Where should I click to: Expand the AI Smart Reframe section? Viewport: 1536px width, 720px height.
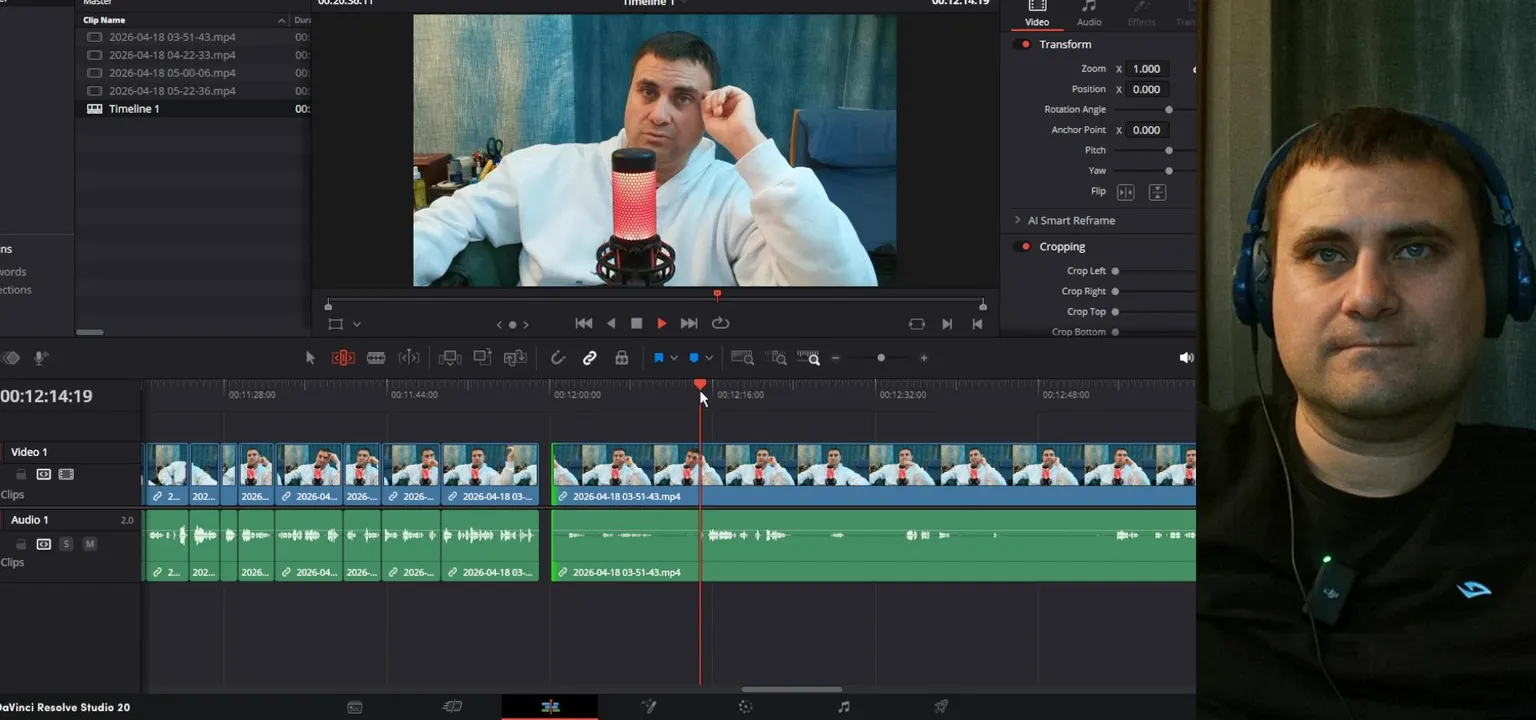[x=1018, y=220]
